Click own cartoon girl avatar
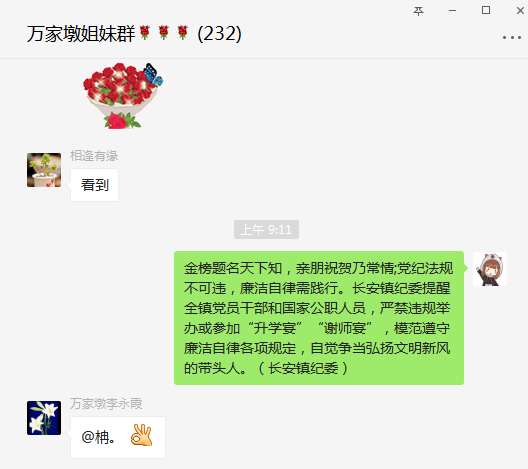The height and width of the screenshot is (469, 528). (x=490, y=269)
